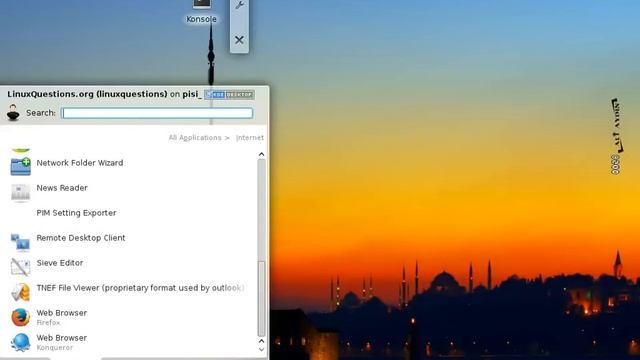The height and width of the screenshot is (360, 640).
Task: Click the KDE Desktop badge in the menu header
Action: pos(229,95)
